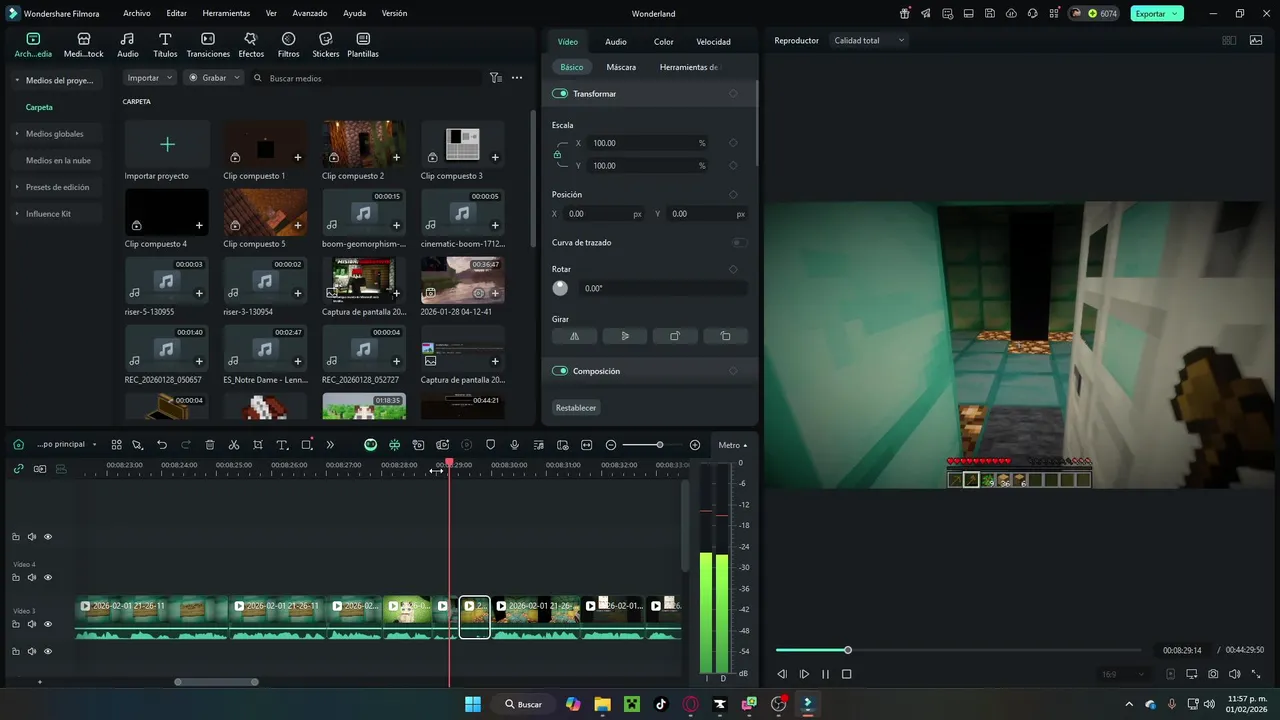Flip the clip horizontally
This screenshot has height=720, width=1280.
575,336
